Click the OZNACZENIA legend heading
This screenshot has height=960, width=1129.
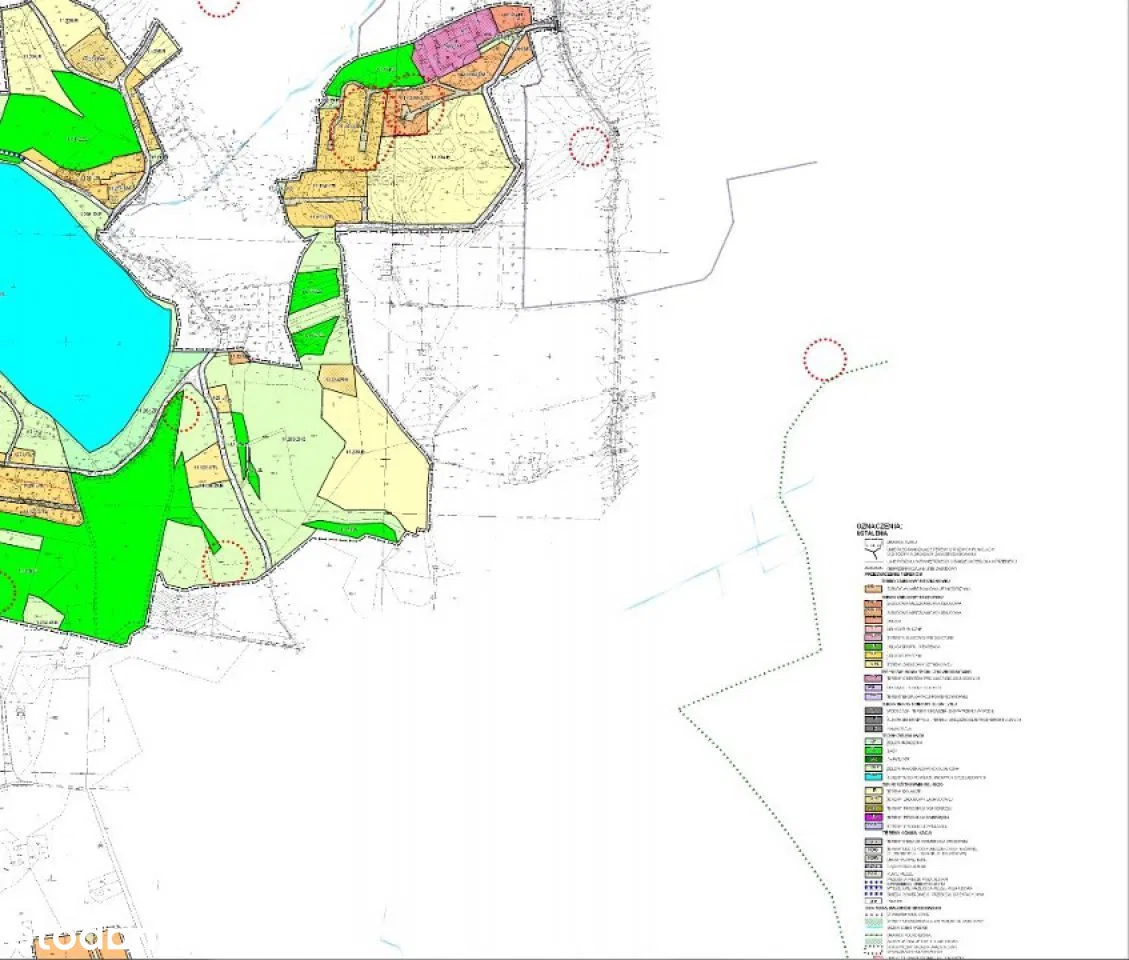tap(880, 525)
